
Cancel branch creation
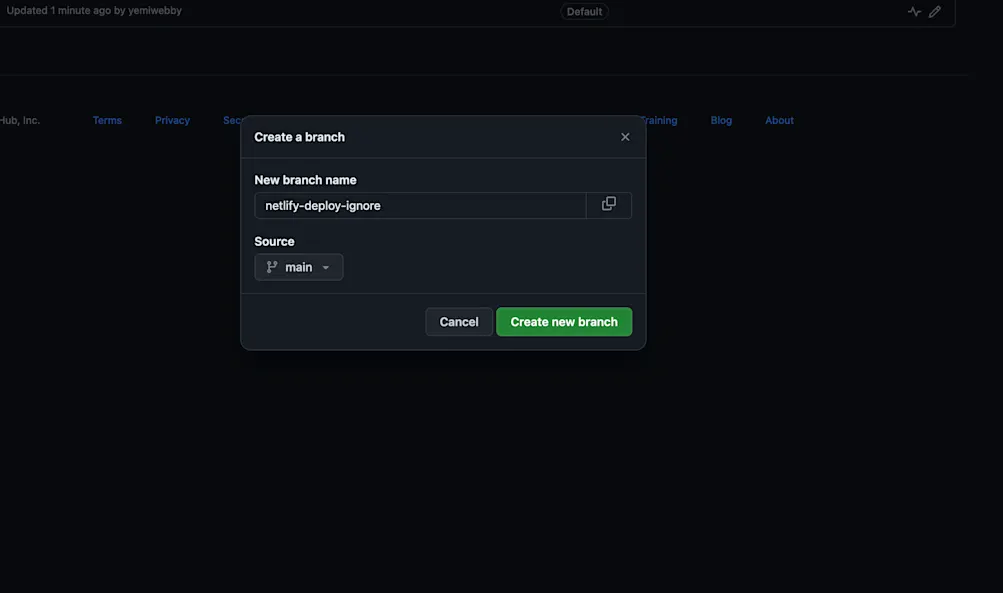coord(458,321)
